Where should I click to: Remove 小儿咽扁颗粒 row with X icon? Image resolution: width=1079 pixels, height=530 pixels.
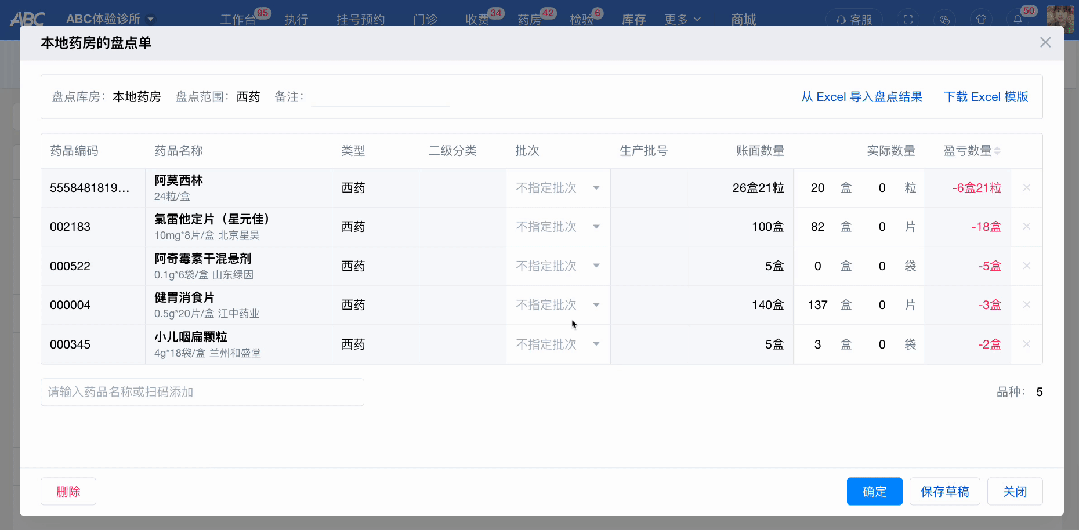point(1026,344)
